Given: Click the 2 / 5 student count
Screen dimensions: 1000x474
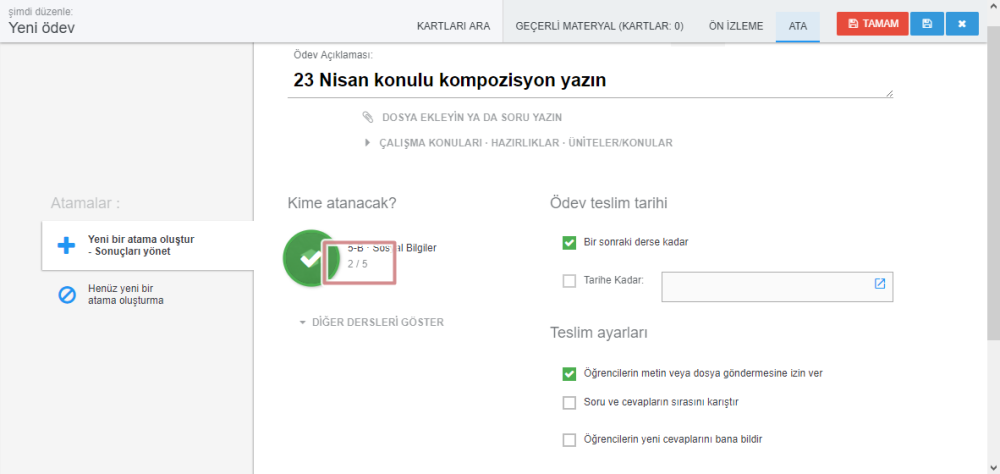Looking at the screenshot, I should pyautogui.click(x=358, y=263).
